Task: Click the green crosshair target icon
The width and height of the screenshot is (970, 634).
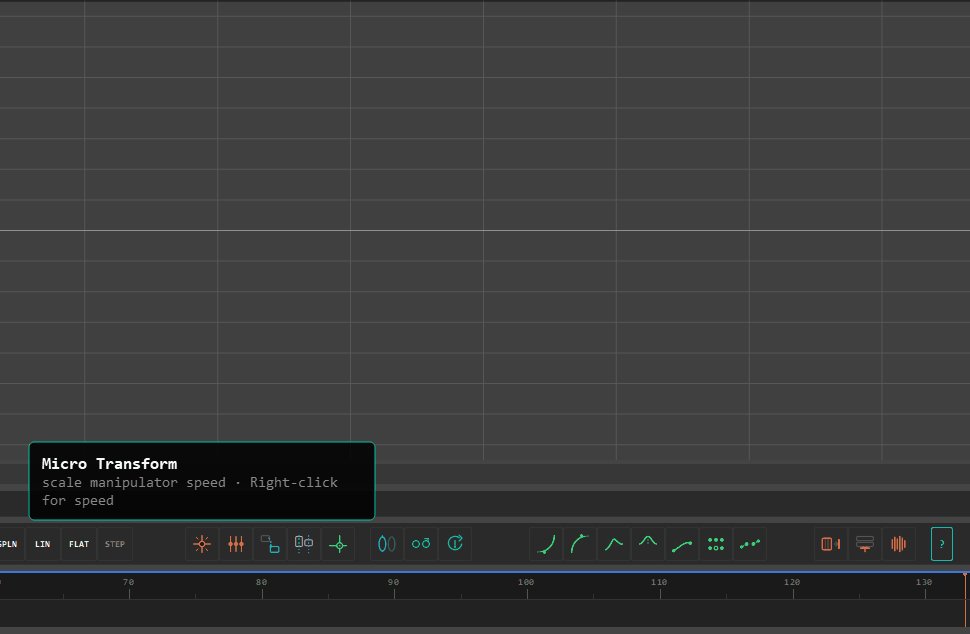Action: click(338, 544)
